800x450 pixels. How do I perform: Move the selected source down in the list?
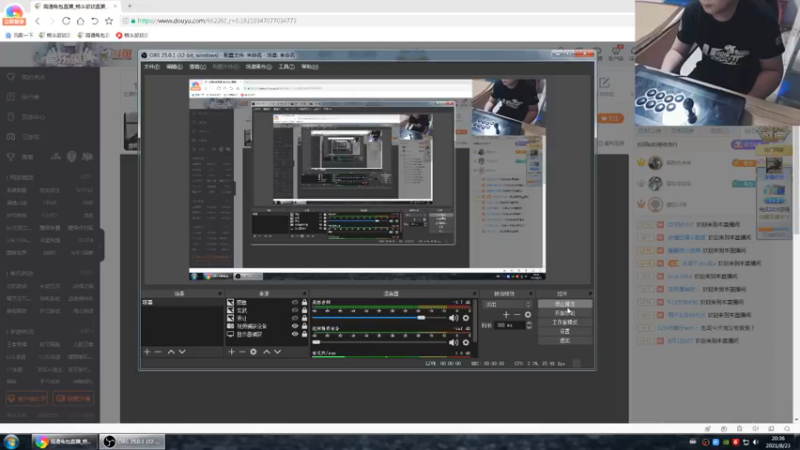(x=278, y=352)
